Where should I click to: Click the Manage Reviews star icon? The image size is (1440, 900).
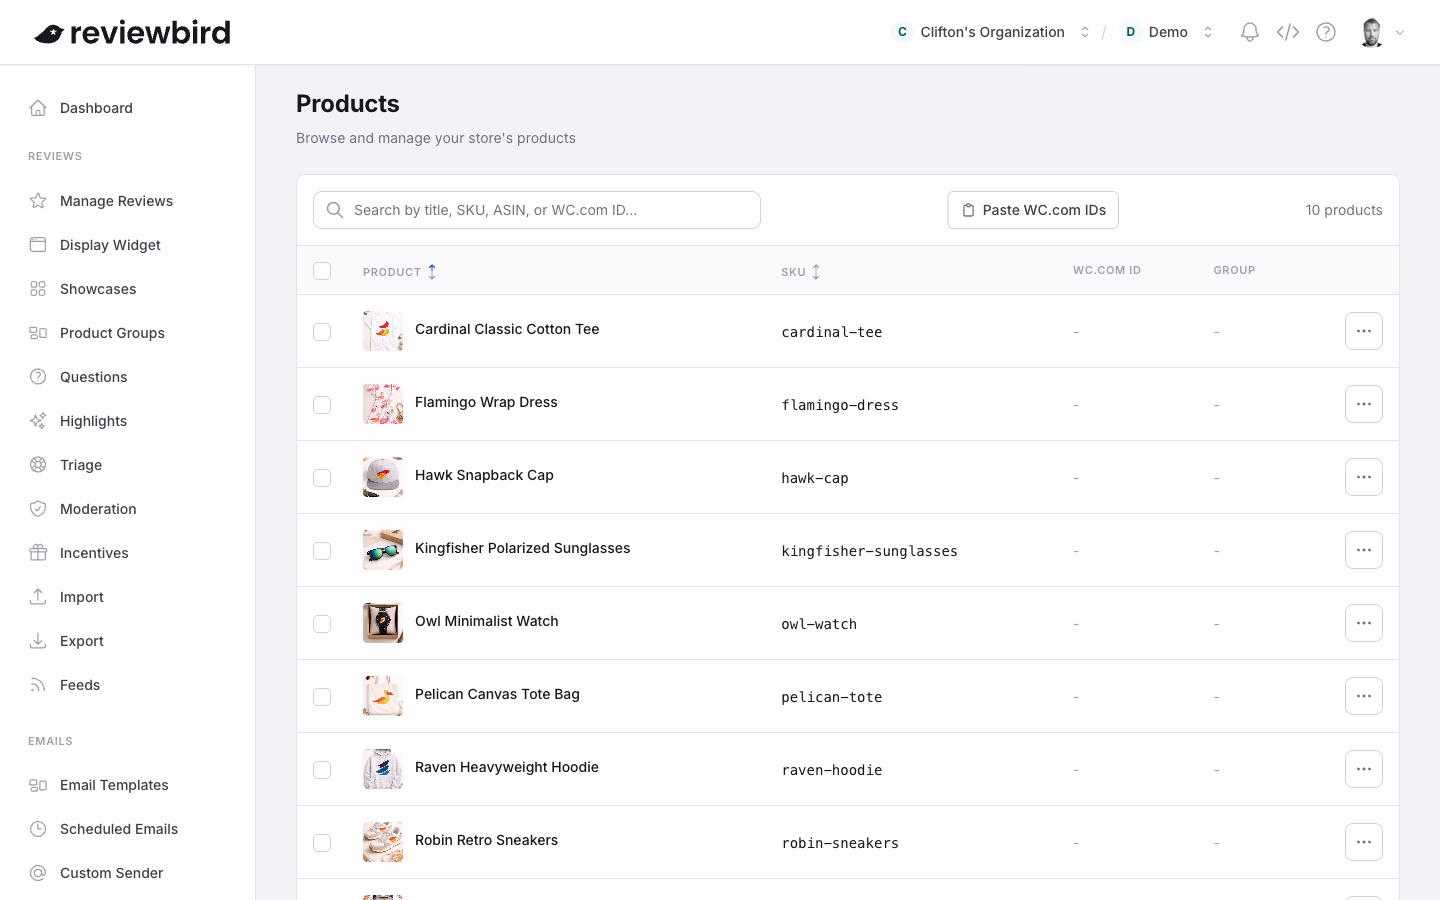38,201
